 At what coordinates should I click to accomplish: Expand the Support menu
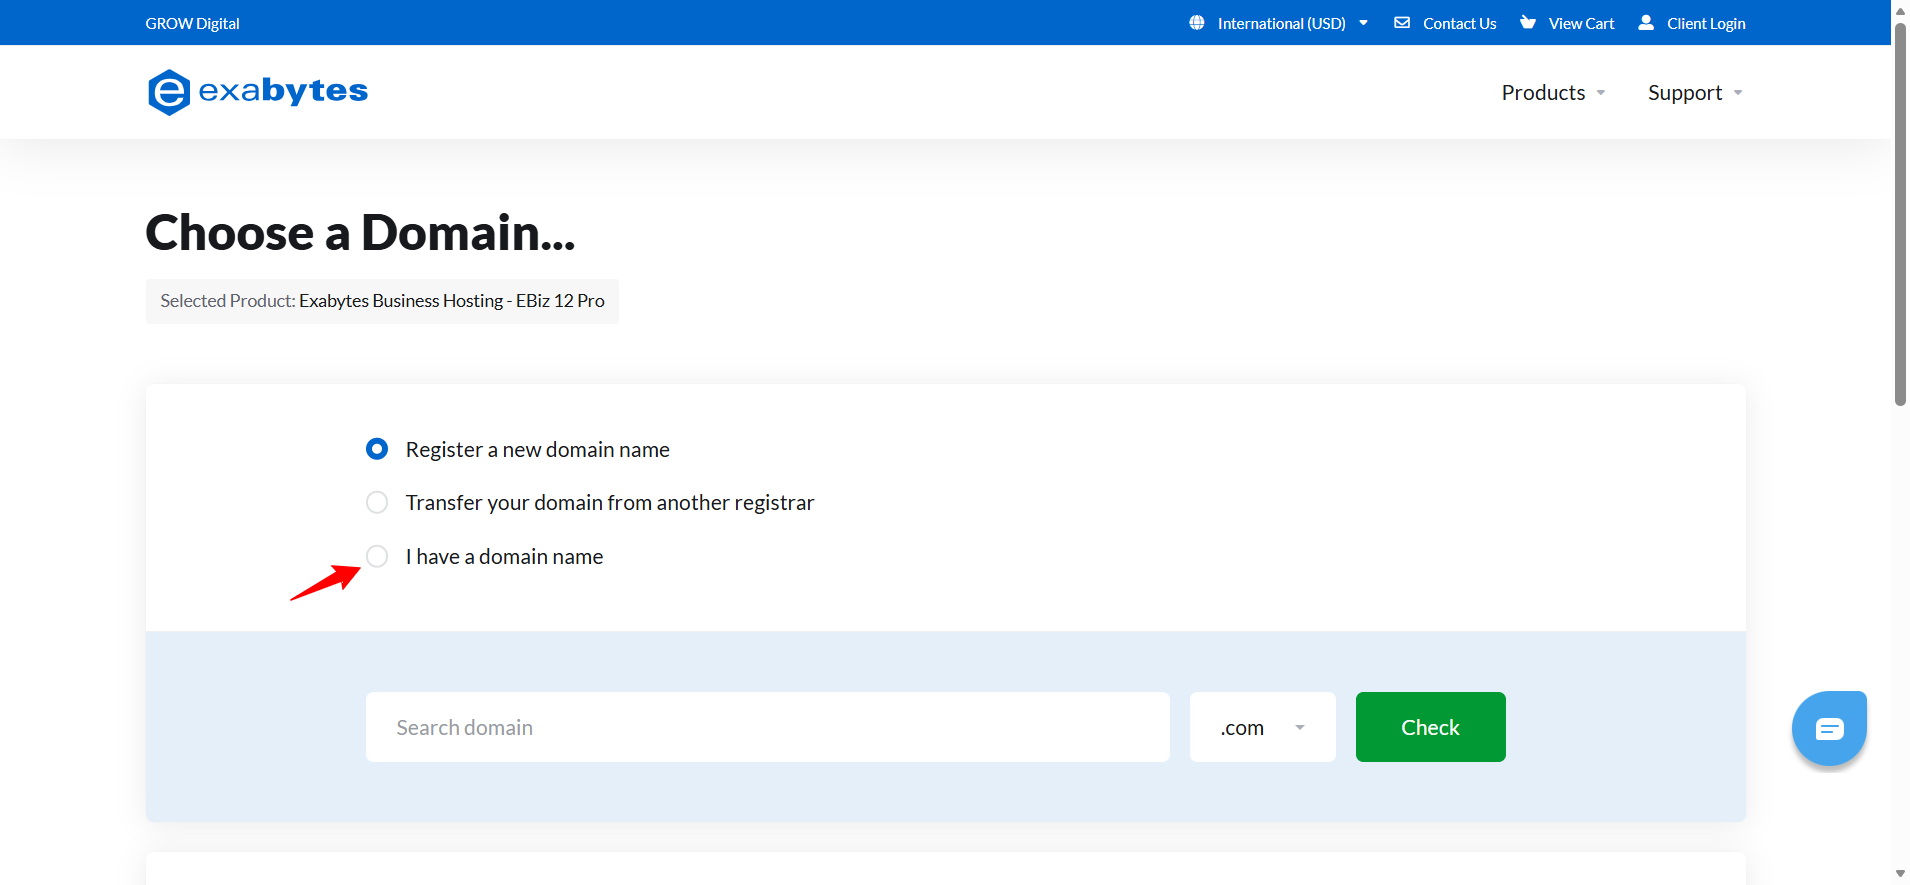coord(1695,93)
